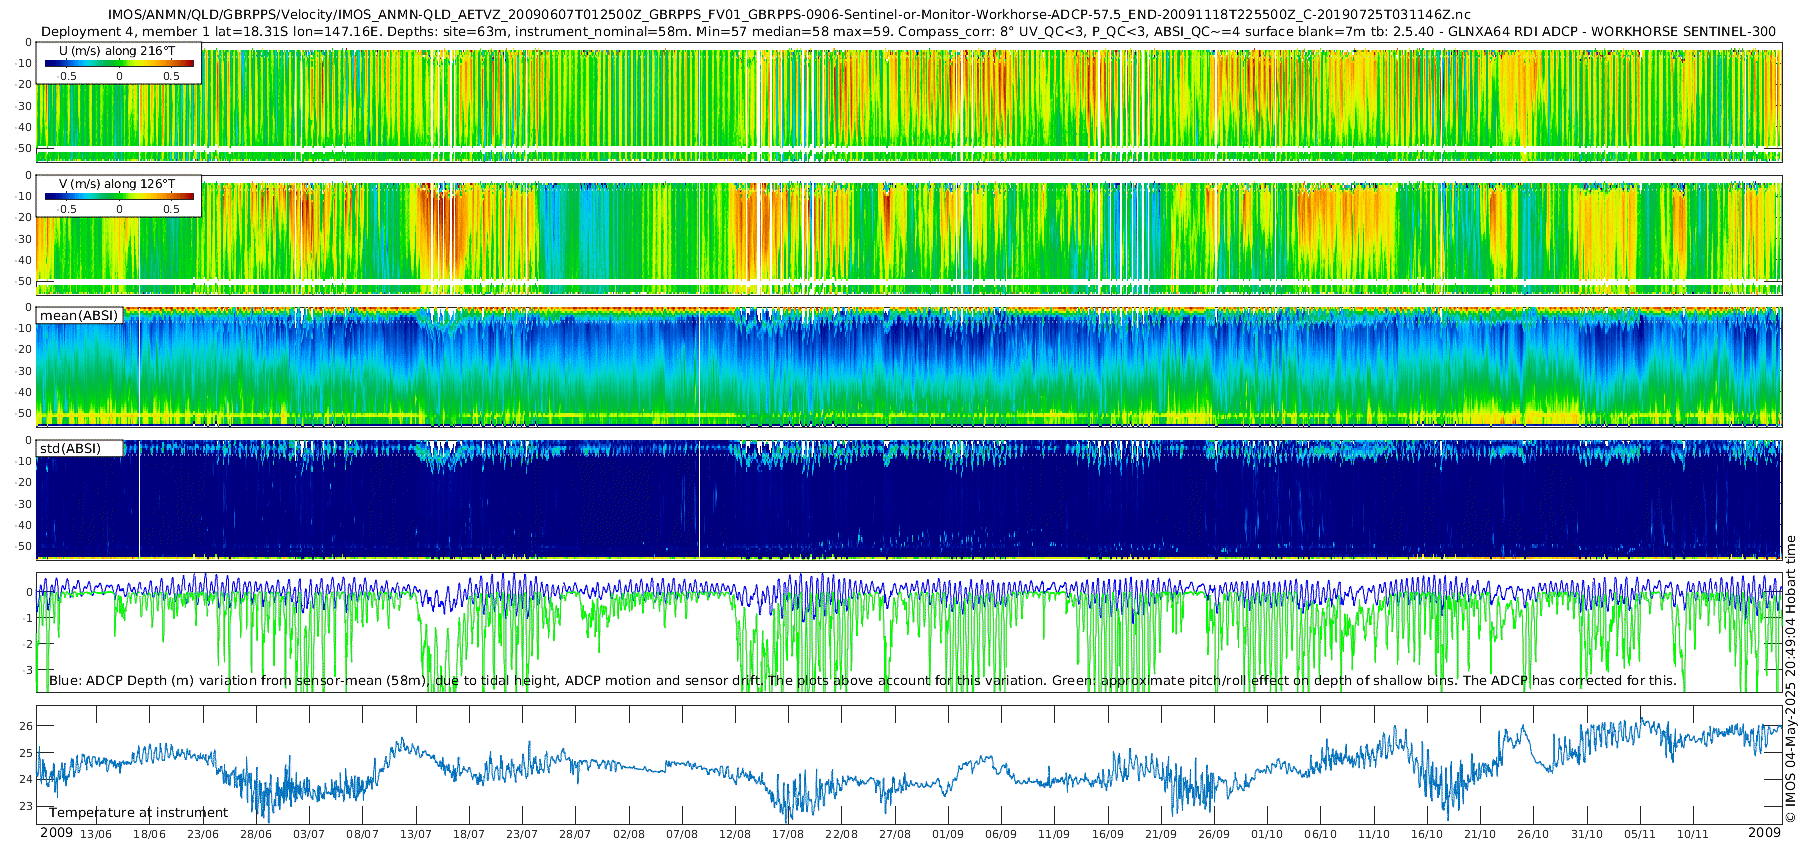Click the 05/11 date tick label

pos(1639,834)
